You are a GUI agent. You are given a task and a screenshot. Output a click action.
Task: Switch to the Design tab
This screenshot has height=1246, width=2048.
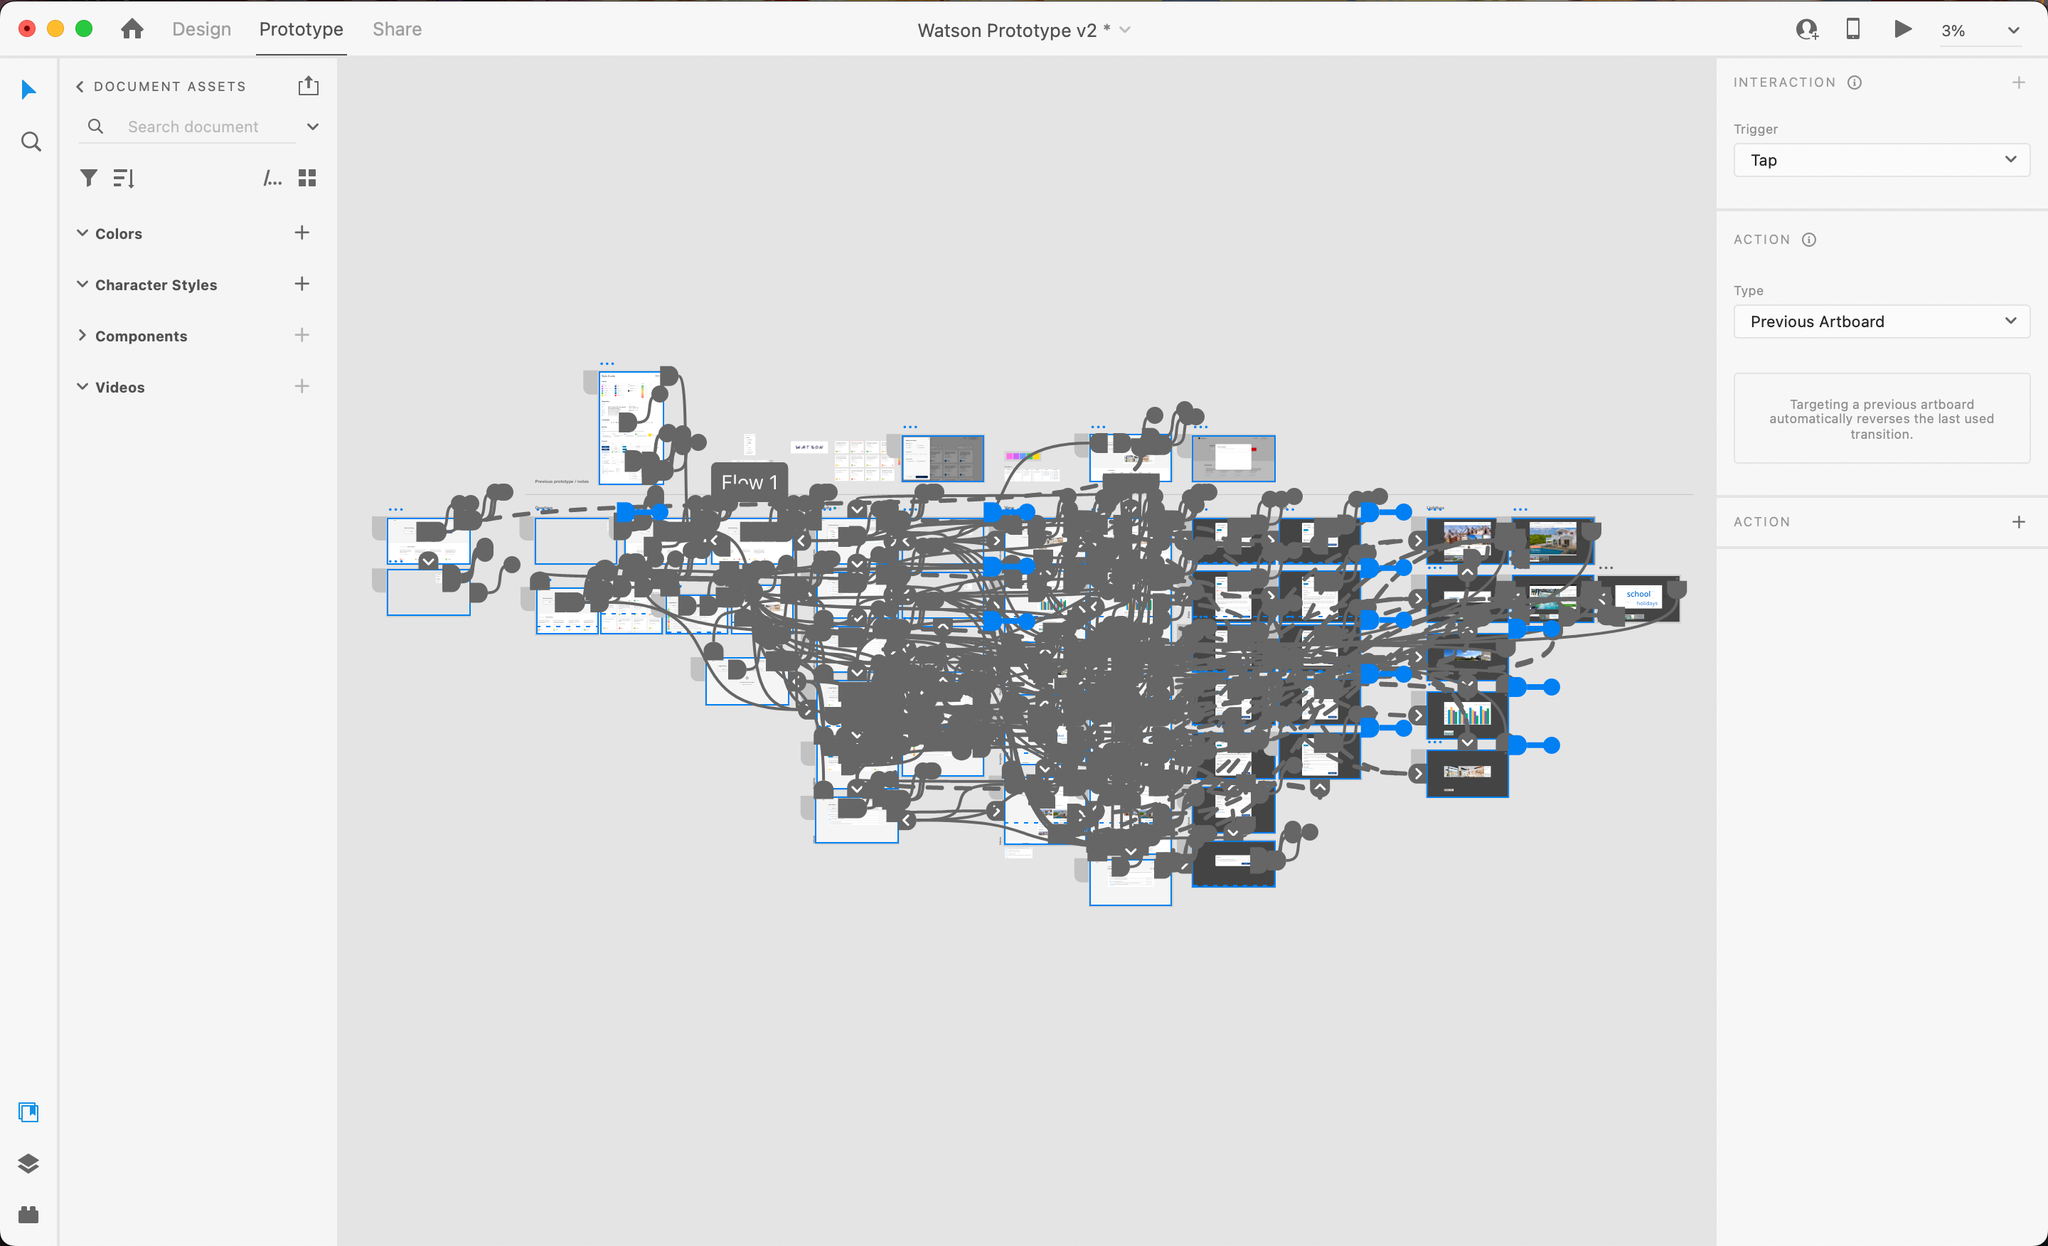pos(201,29)
